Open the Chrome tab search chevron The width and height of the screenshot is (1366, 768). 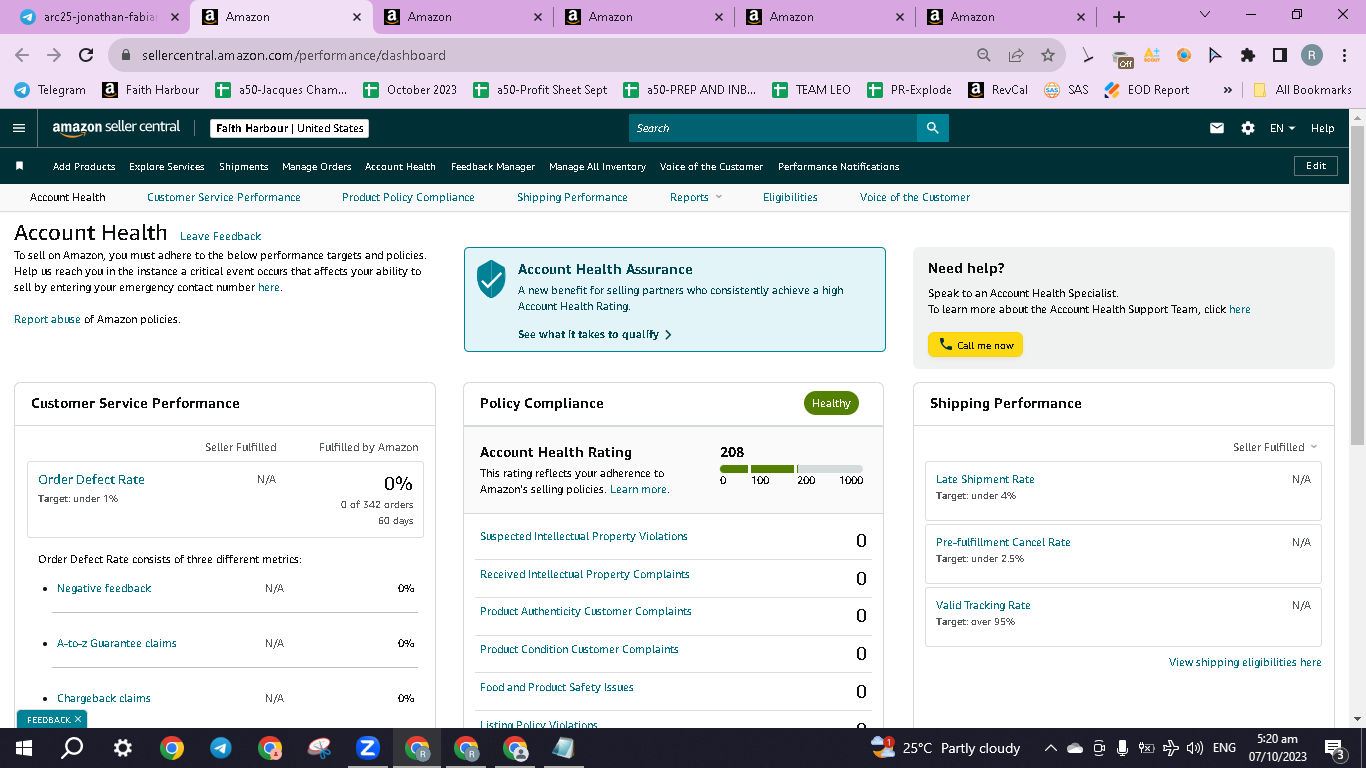(1204, 15)
